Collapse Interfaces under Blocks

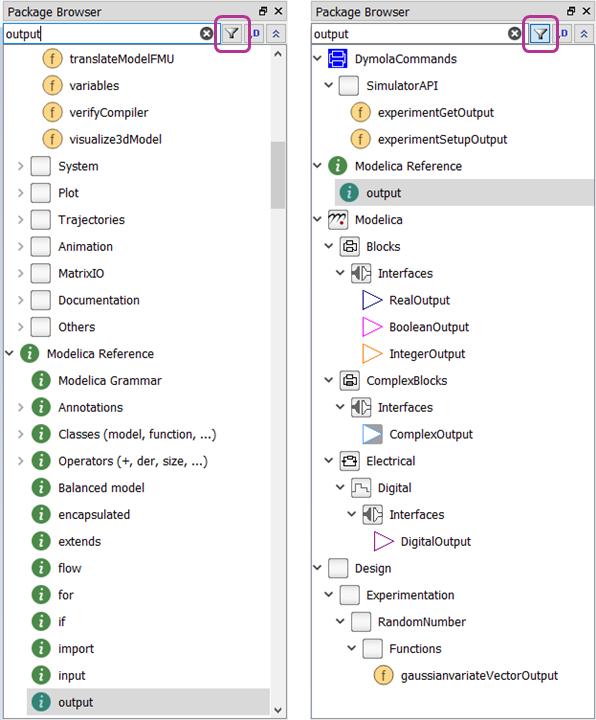pyautogui.click(x=340, y=273)
